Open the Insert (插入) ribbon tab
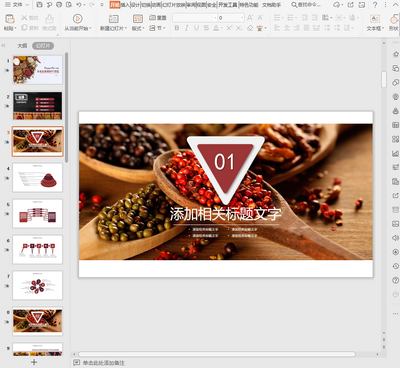The height and width of the screenshot is (368, 400). pos(125,5)
